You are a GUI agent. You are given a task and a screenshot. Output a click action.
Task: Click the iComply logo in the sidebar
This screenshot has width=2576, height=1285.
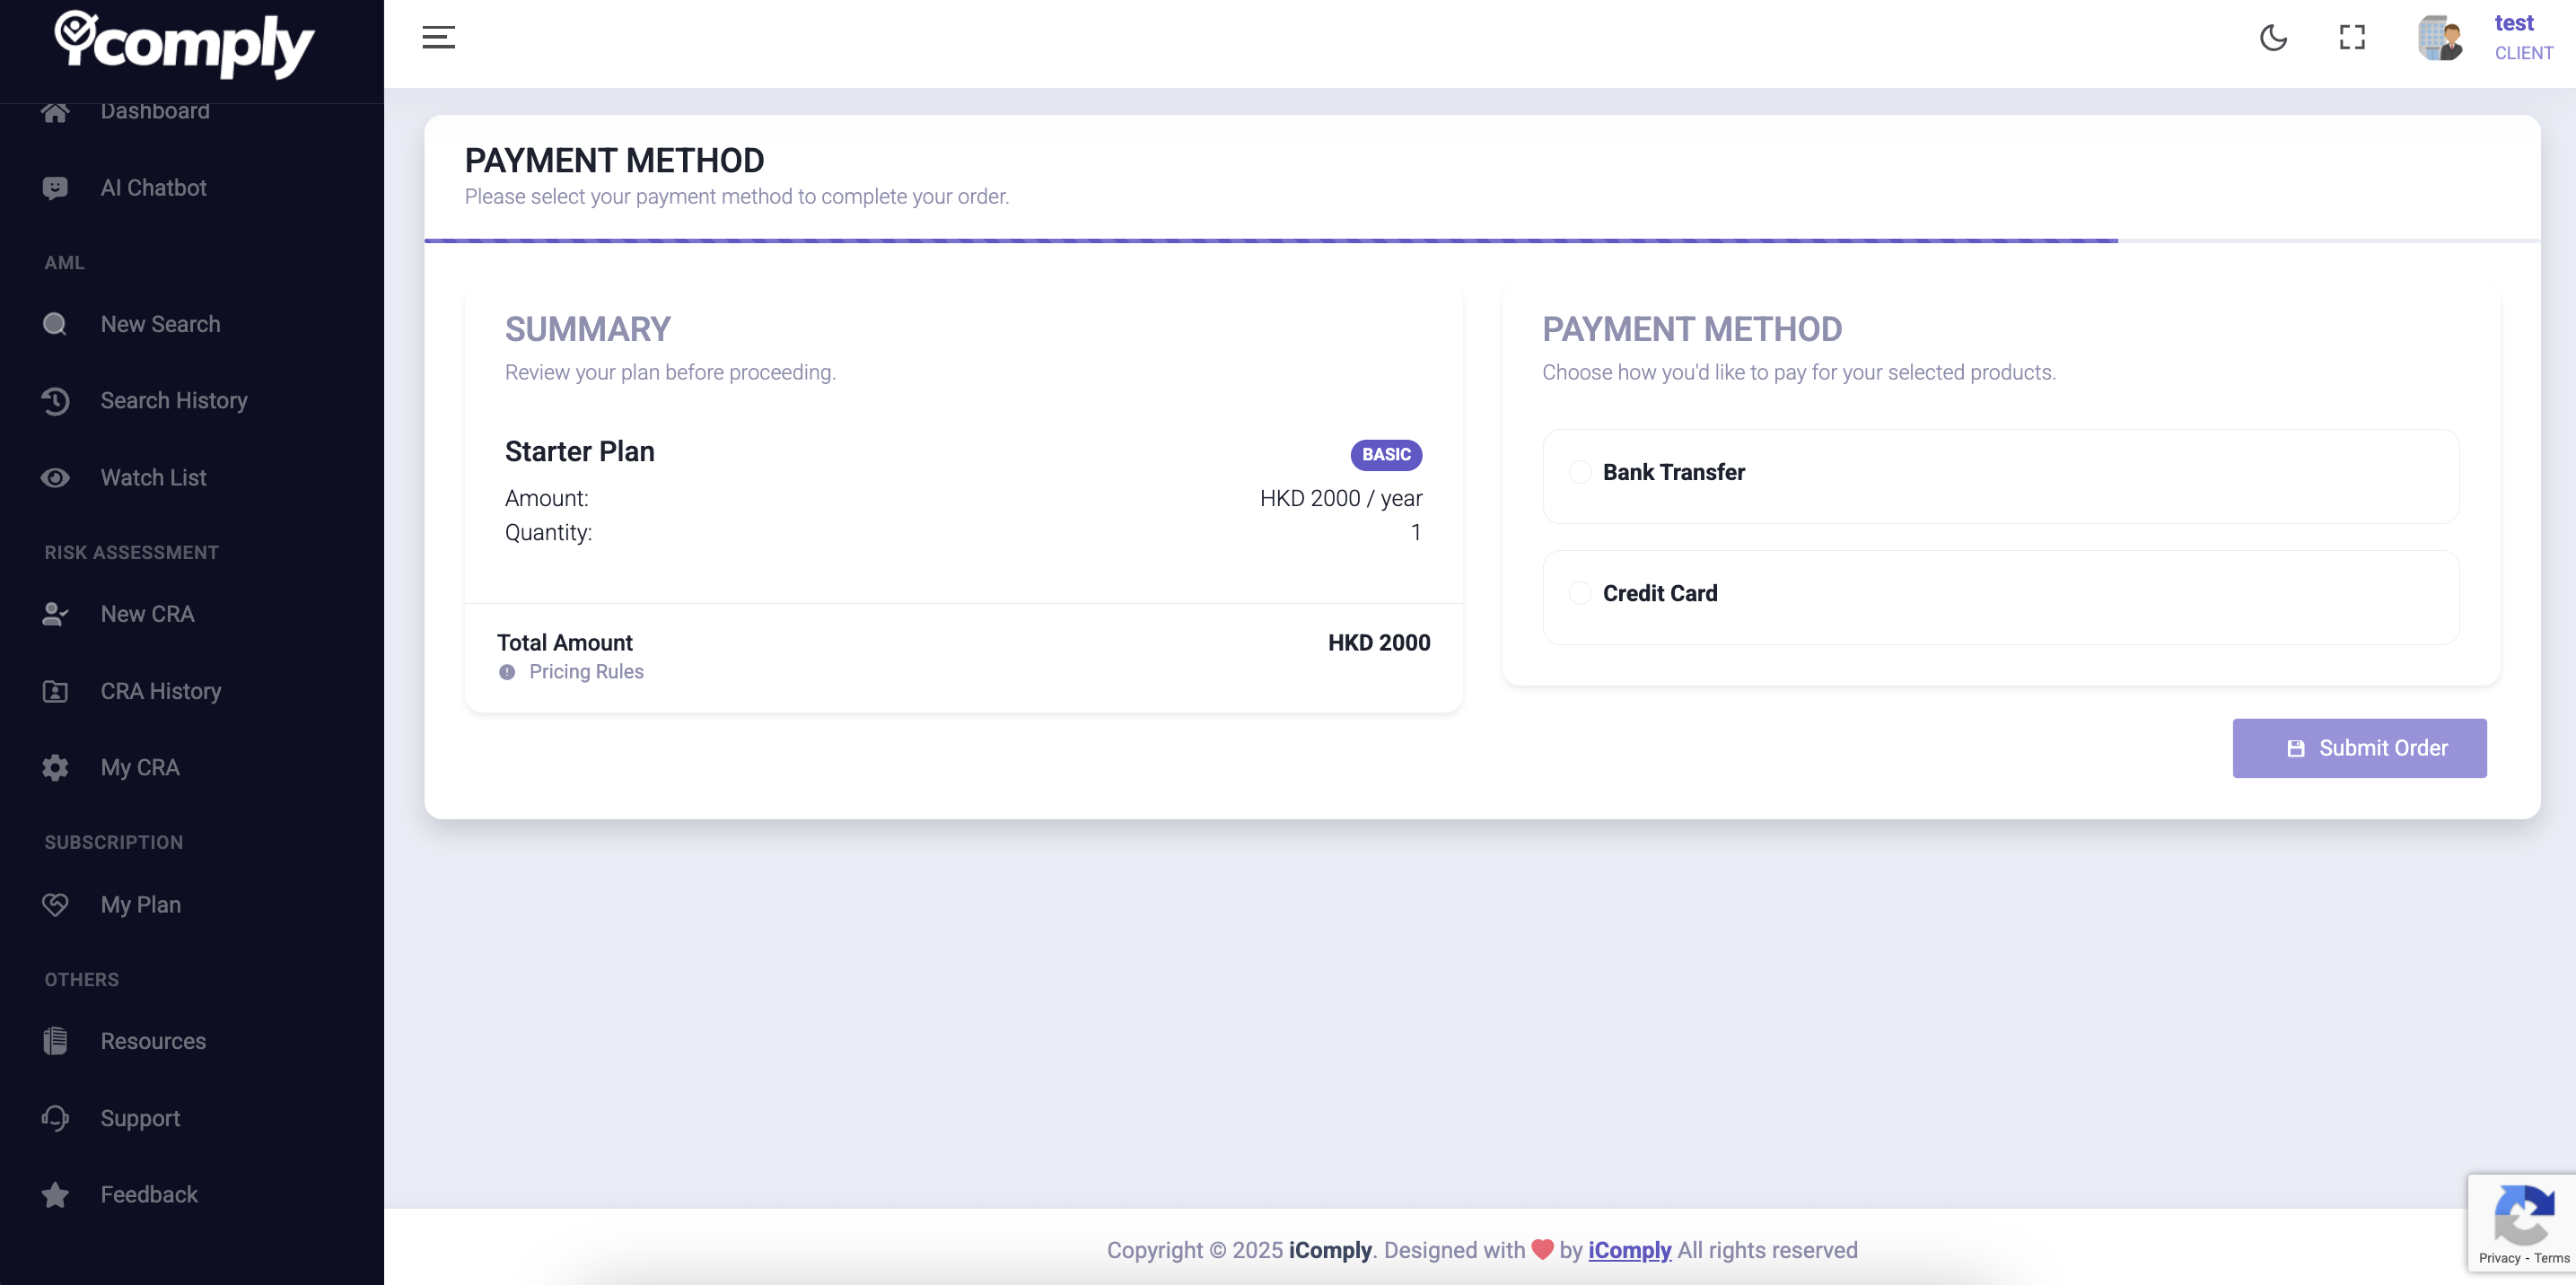click(x=184, y=43)
